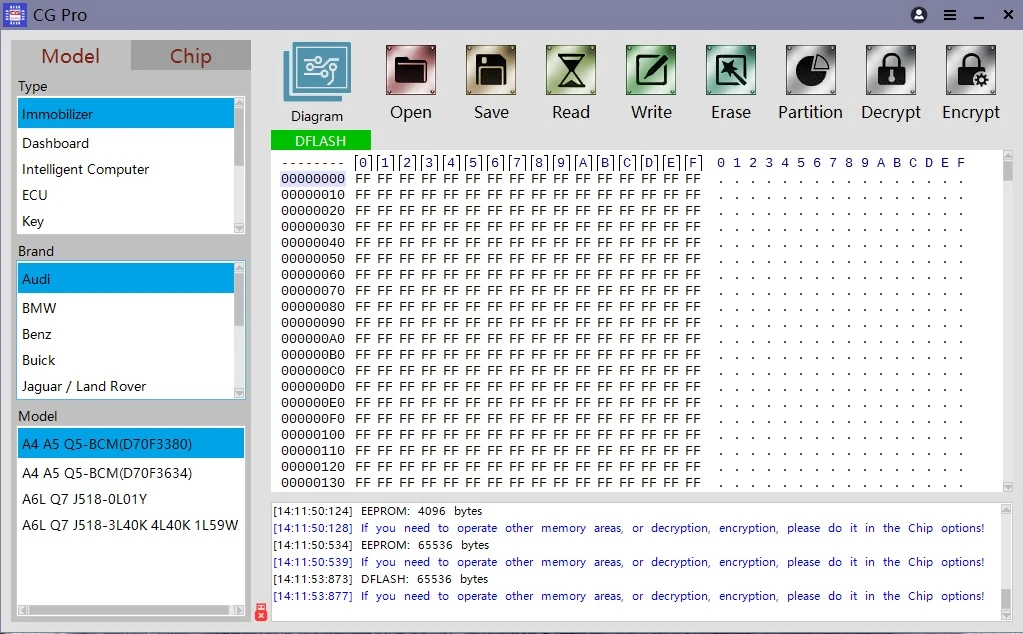Switch to the Chip tab
This screenshot has height=634, width=1023.
click(x=191, y=56)
